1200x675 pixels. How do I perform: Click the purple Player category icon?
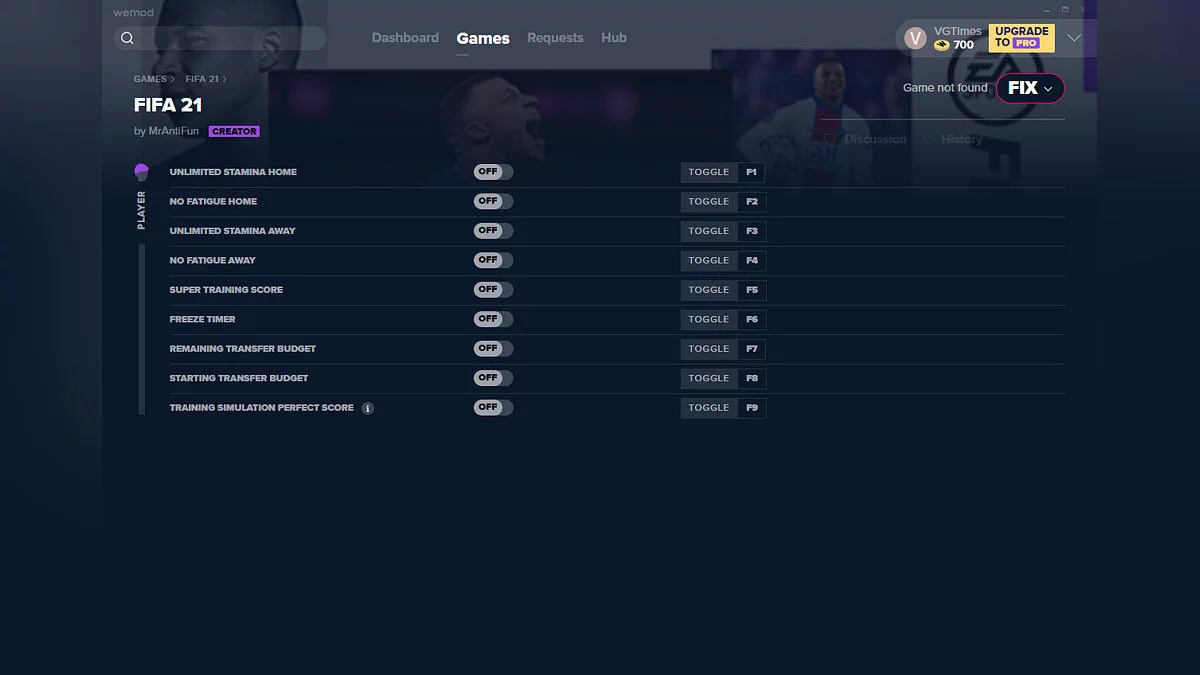[141, 172]
